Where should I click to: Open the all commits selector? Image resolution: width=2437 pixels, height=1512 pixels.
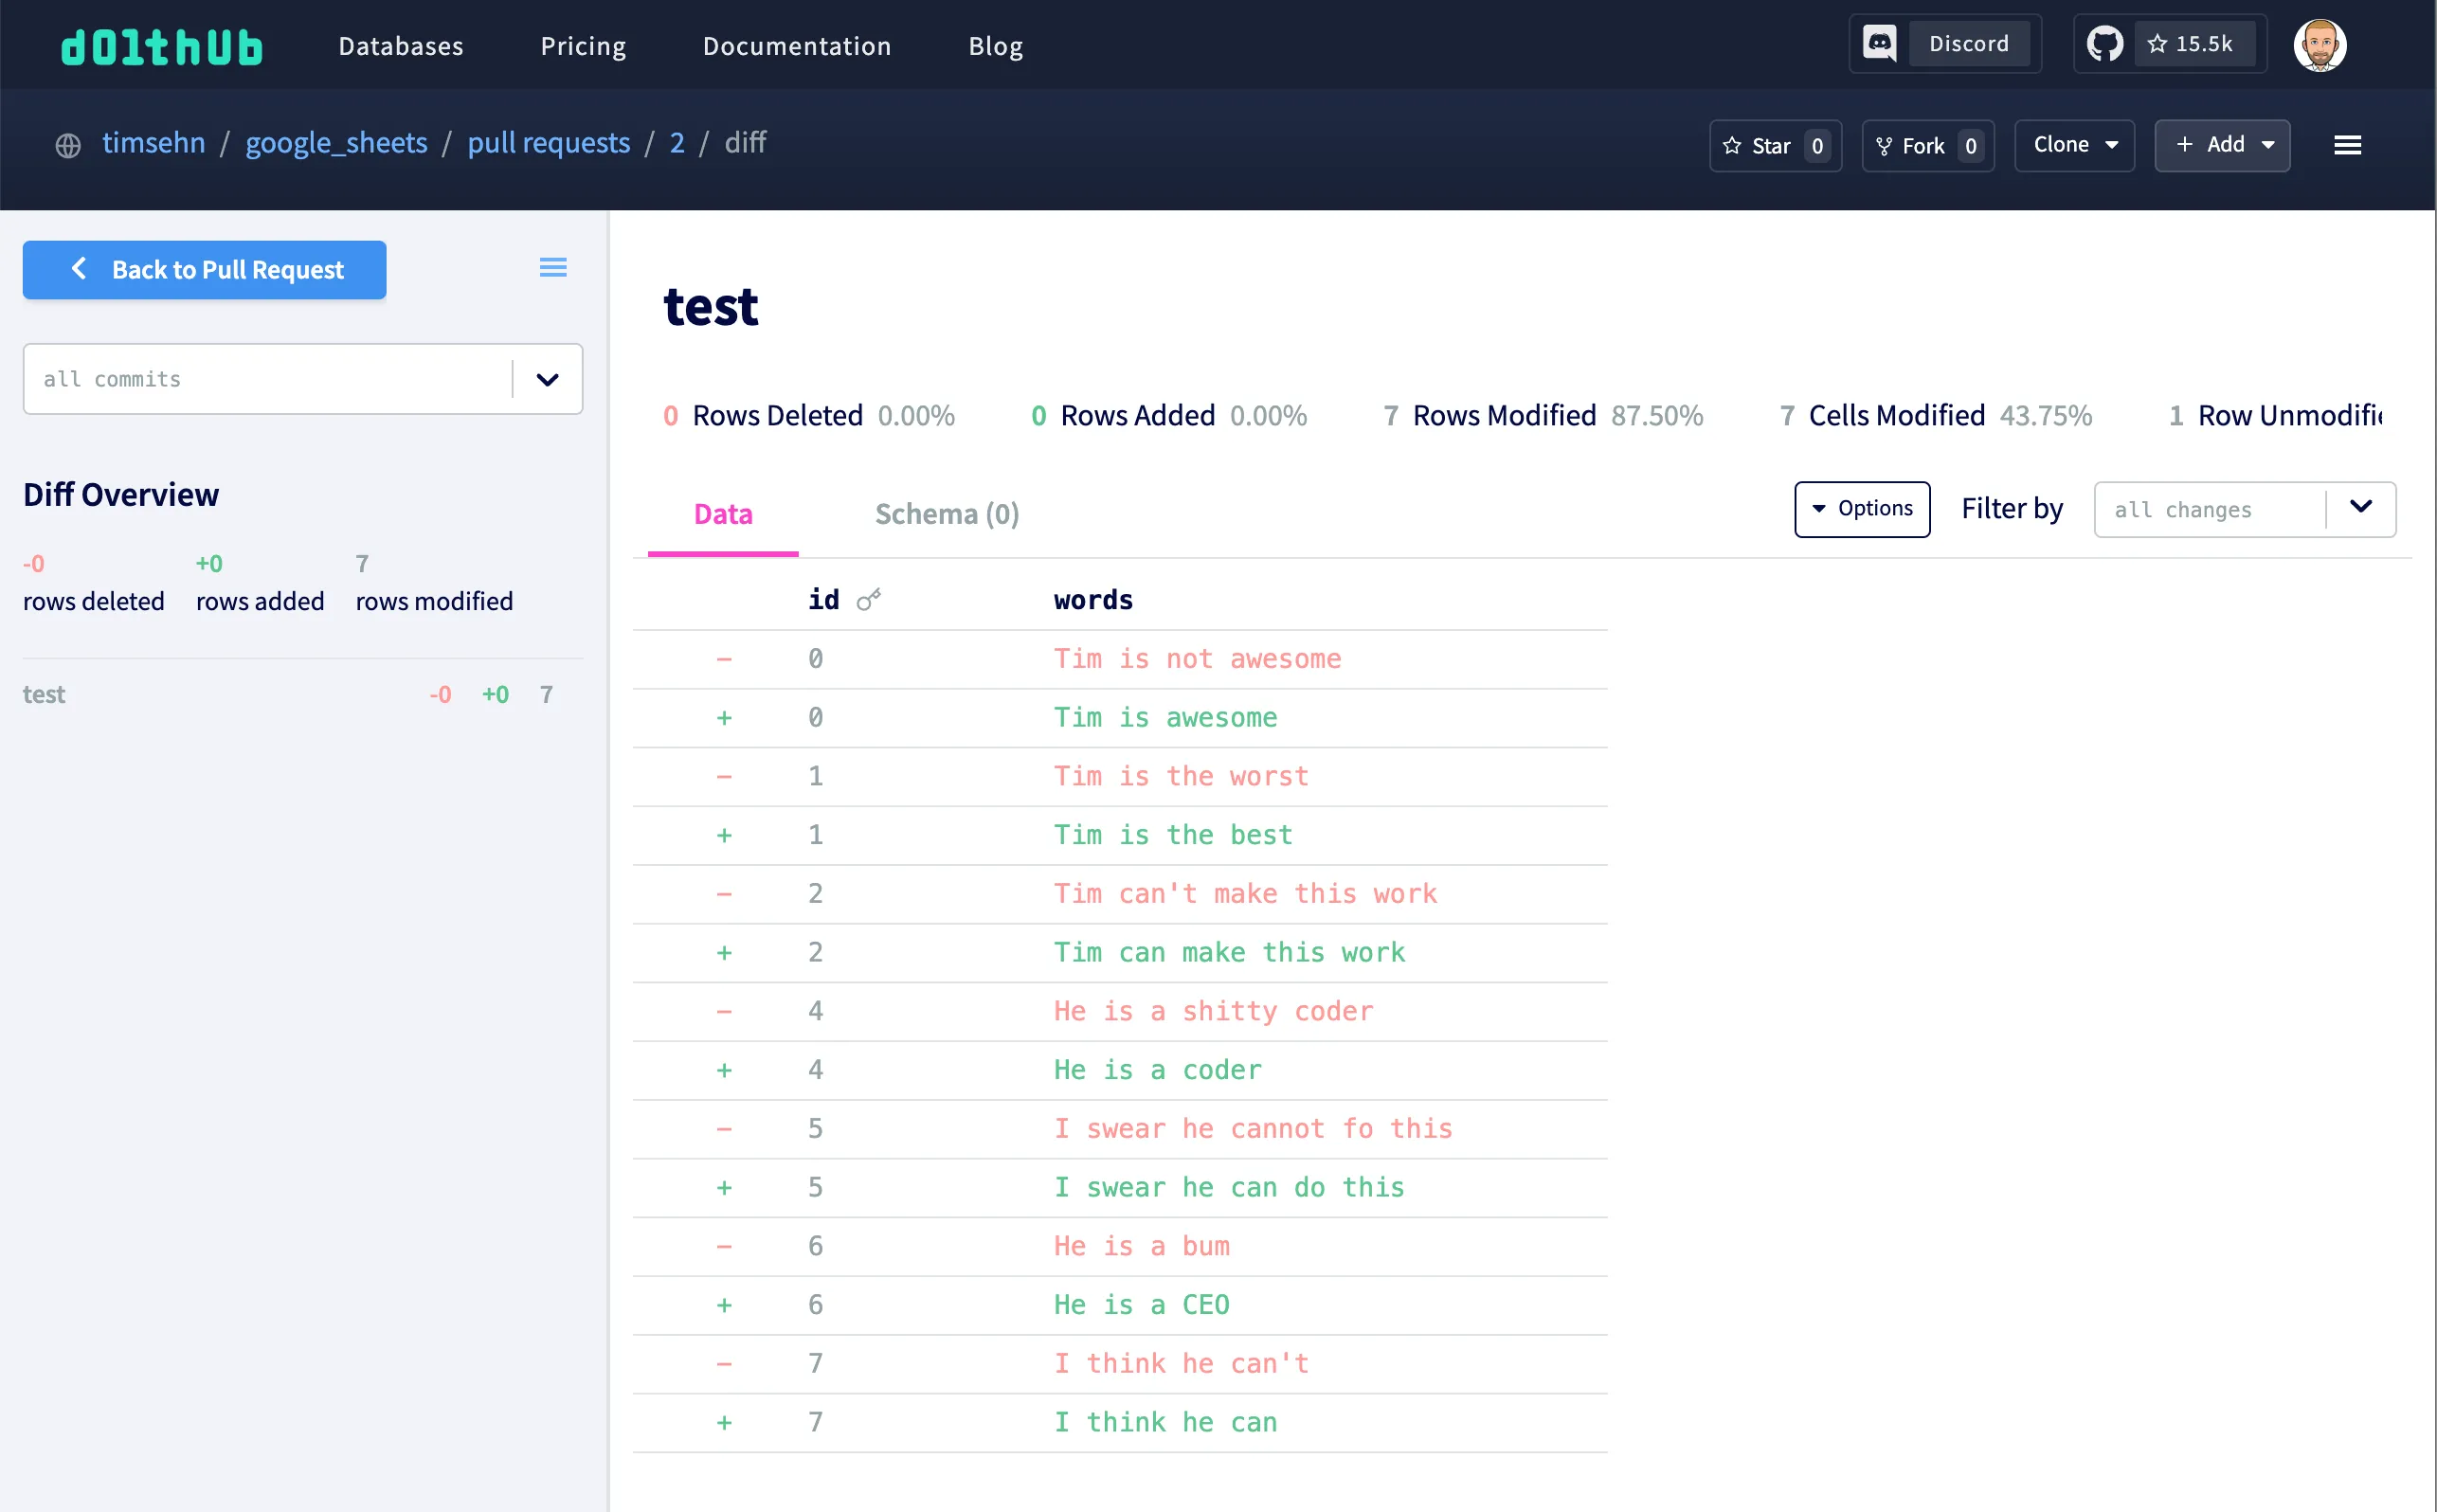point(302,379)
